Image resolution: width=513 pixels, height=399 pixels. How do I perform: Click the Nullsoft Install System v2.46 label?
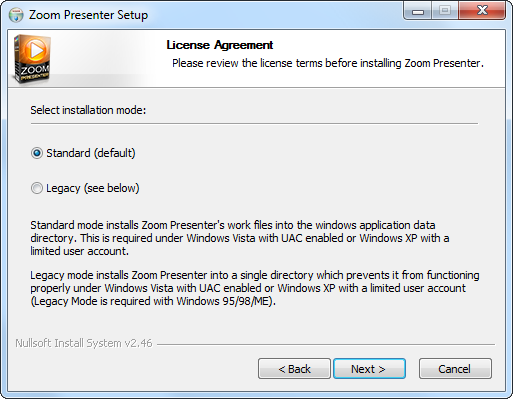pos(84,343)
